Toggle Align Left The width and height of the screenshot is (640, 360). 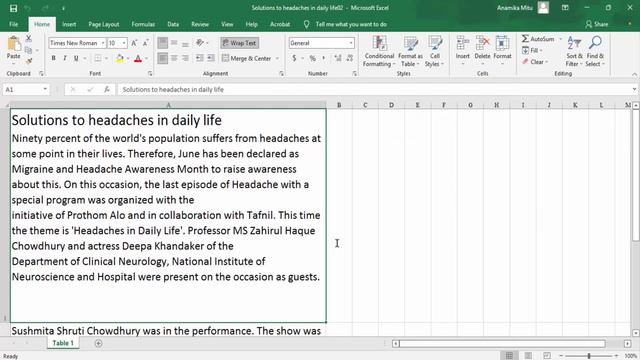coord(162,58)
